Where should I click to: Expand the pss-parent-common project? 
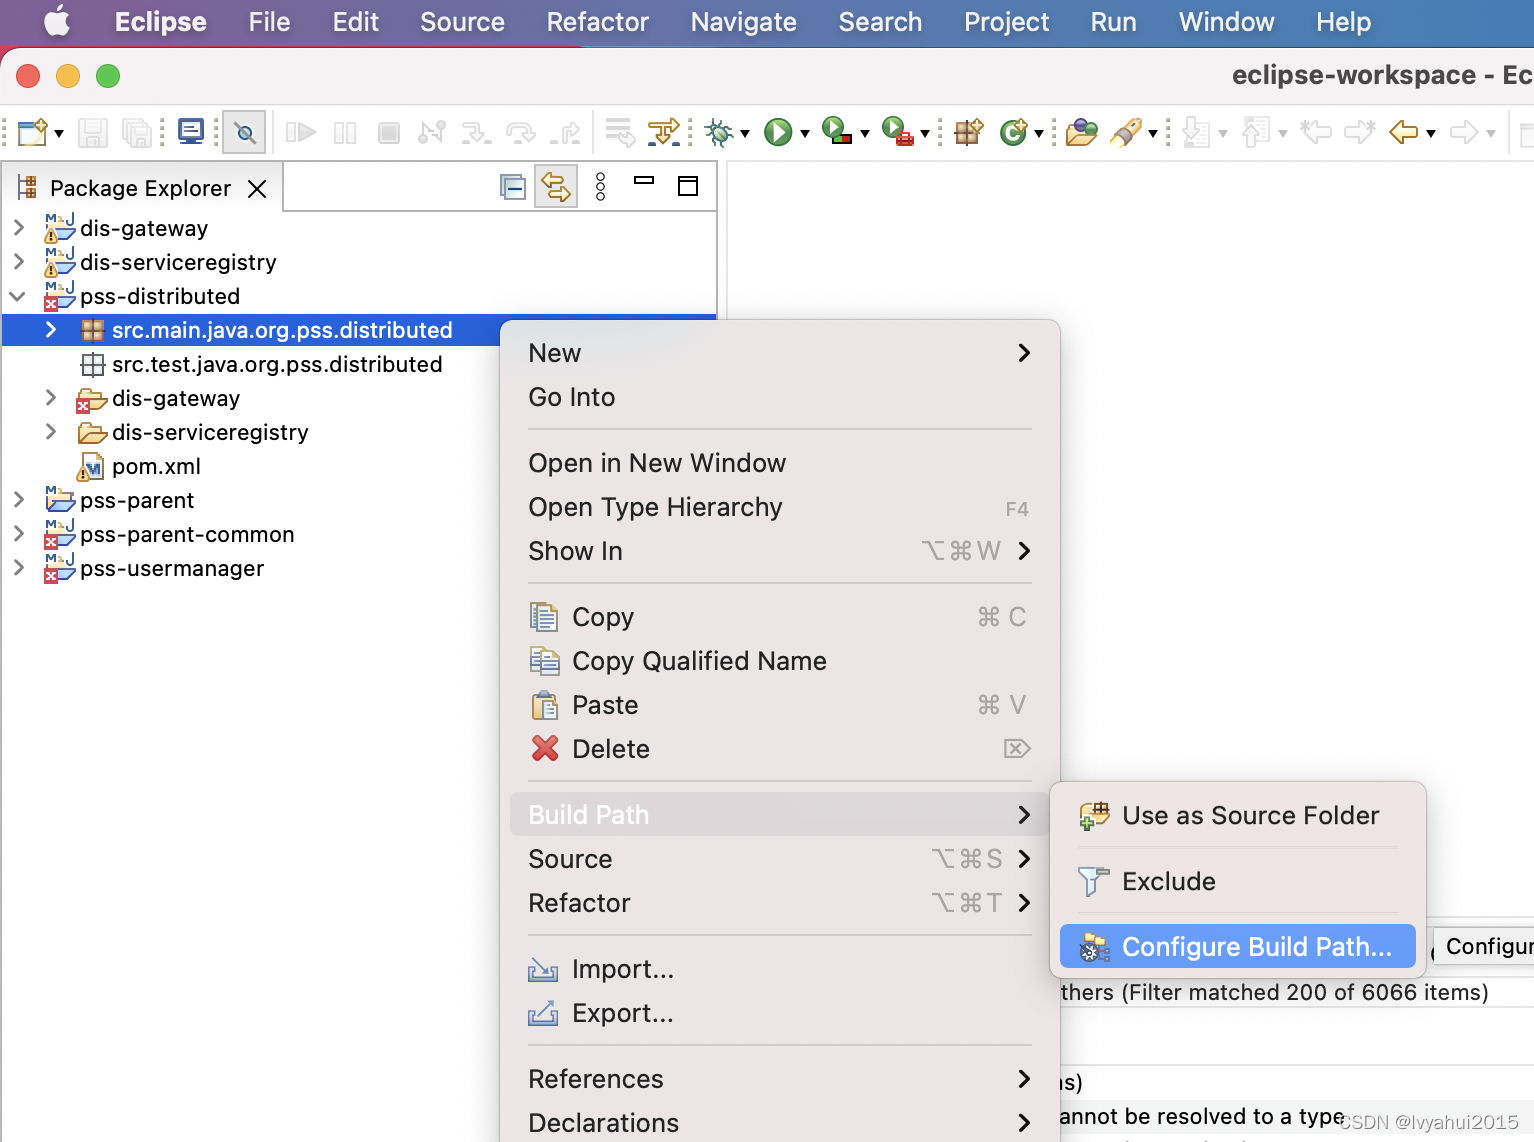[x=18, y=534]
